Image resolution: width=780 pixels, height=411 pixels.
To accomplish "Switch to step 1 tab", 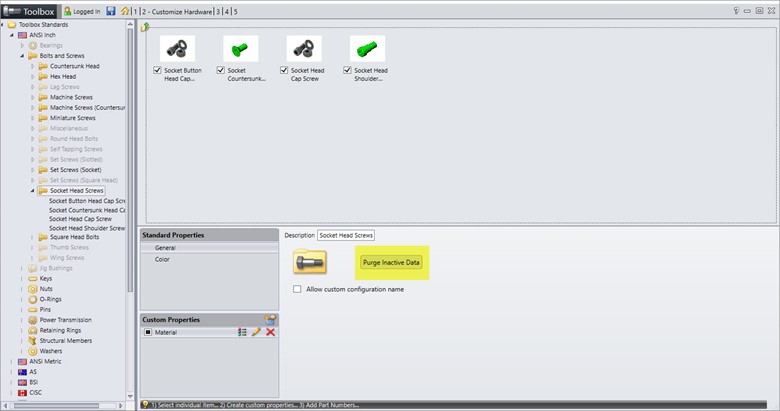I will [137, 11].
